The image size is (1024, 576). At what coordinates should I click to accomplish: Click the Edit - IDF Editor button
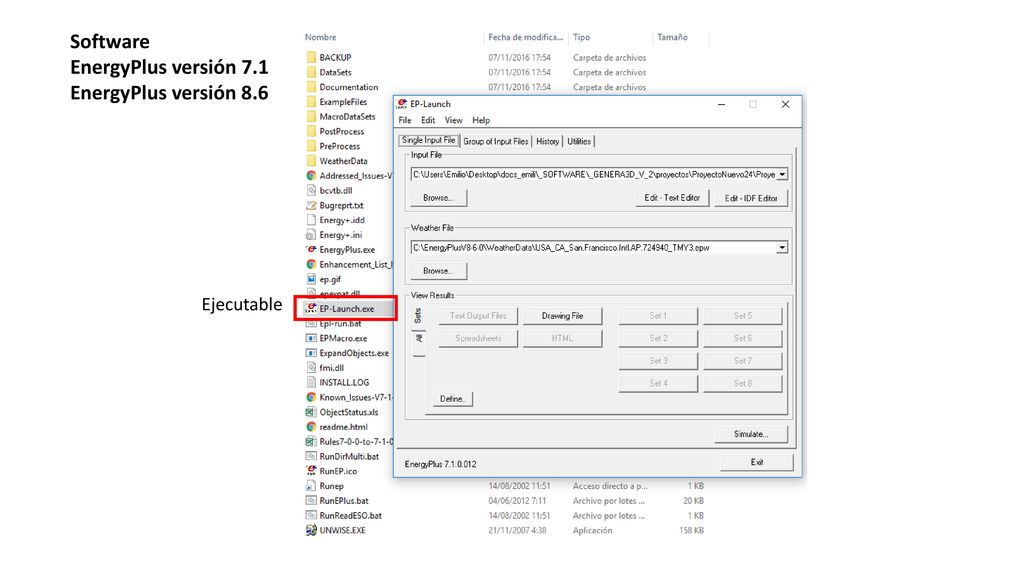[751, 198]
